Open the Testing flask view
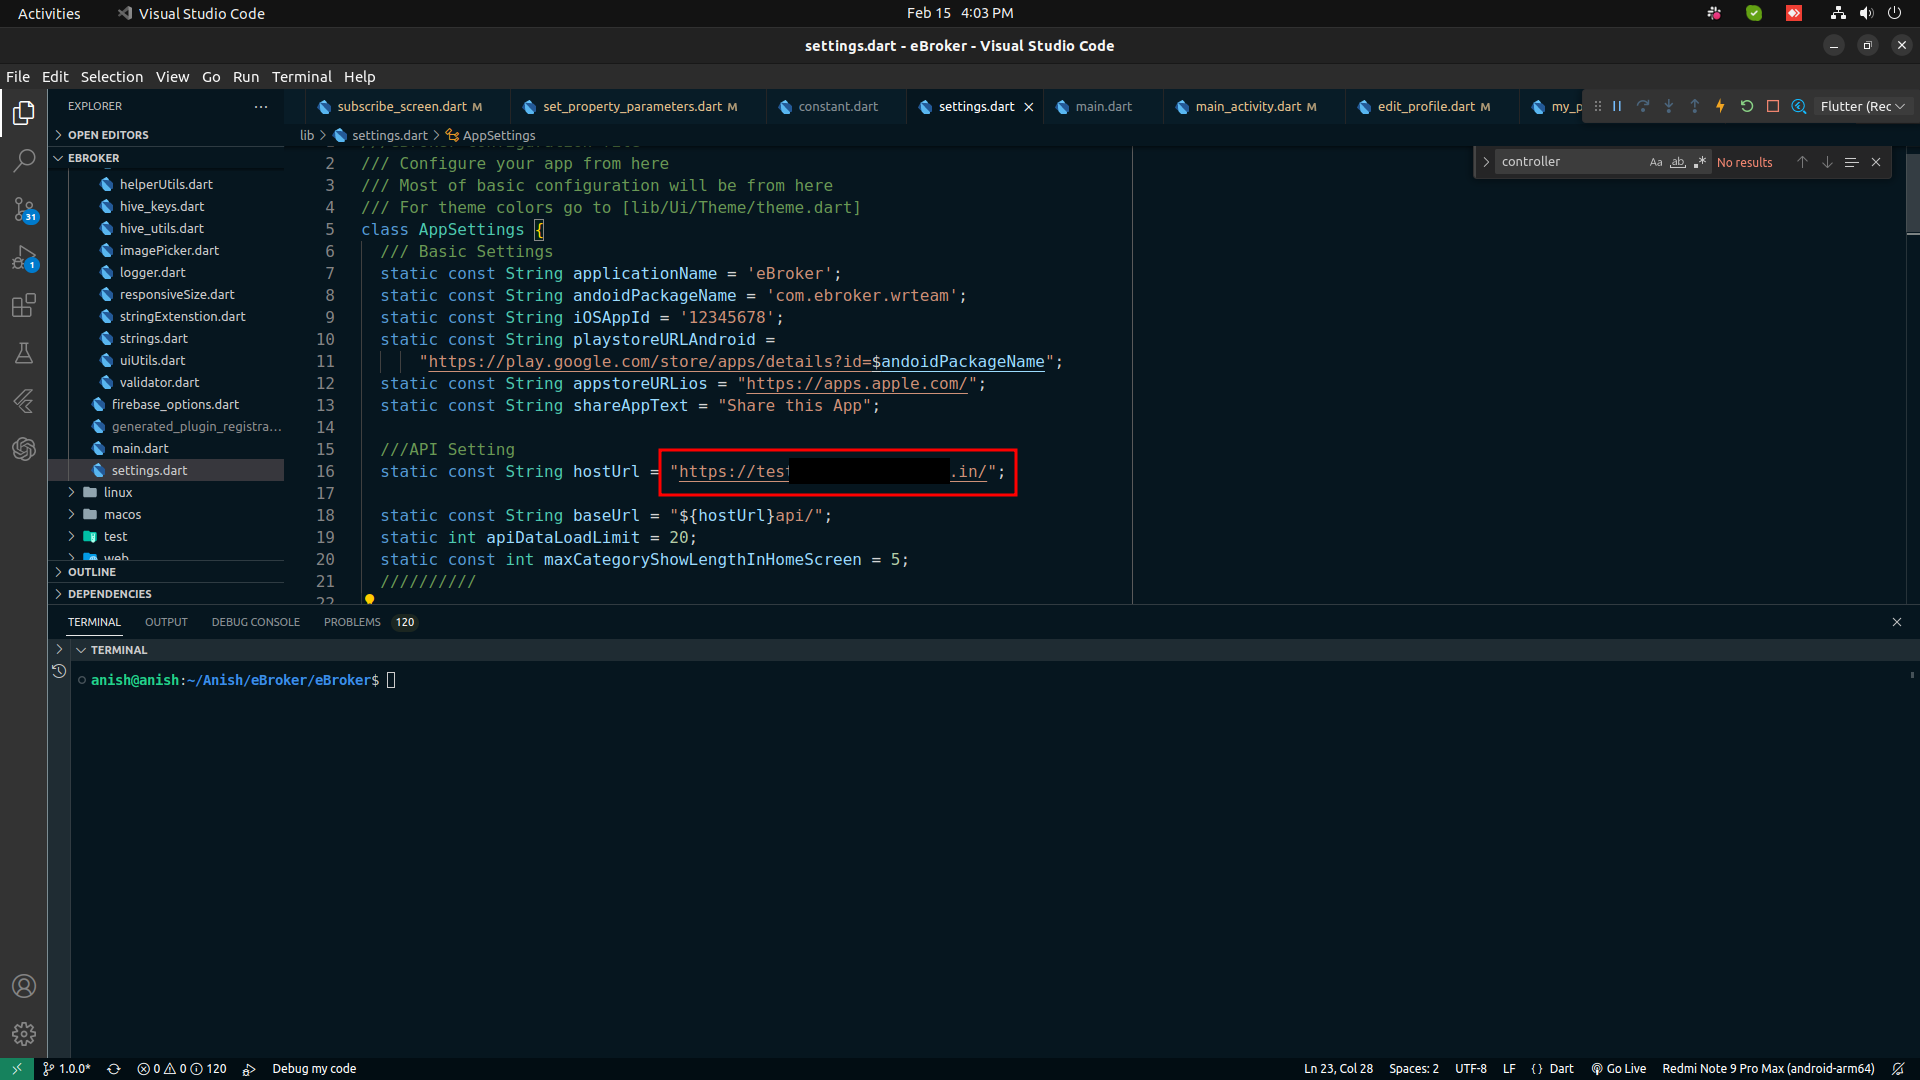This screenshot has height=1080, width=1920. point(24,353)
